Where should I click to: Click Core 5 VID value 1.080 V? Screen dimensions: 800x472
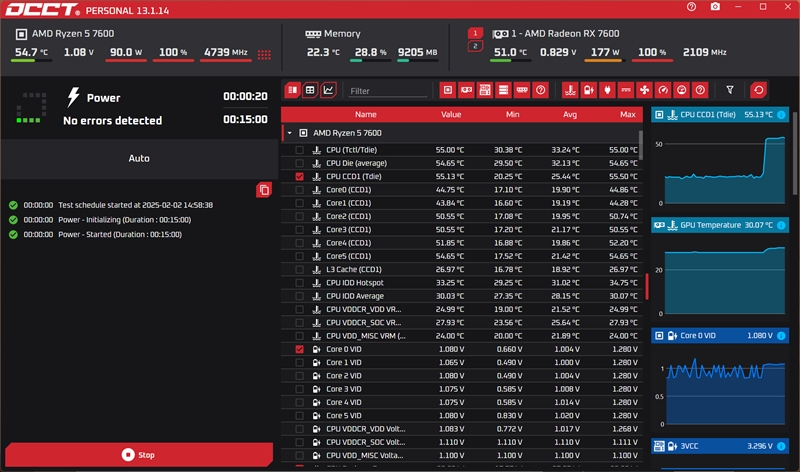pos(452,416)
